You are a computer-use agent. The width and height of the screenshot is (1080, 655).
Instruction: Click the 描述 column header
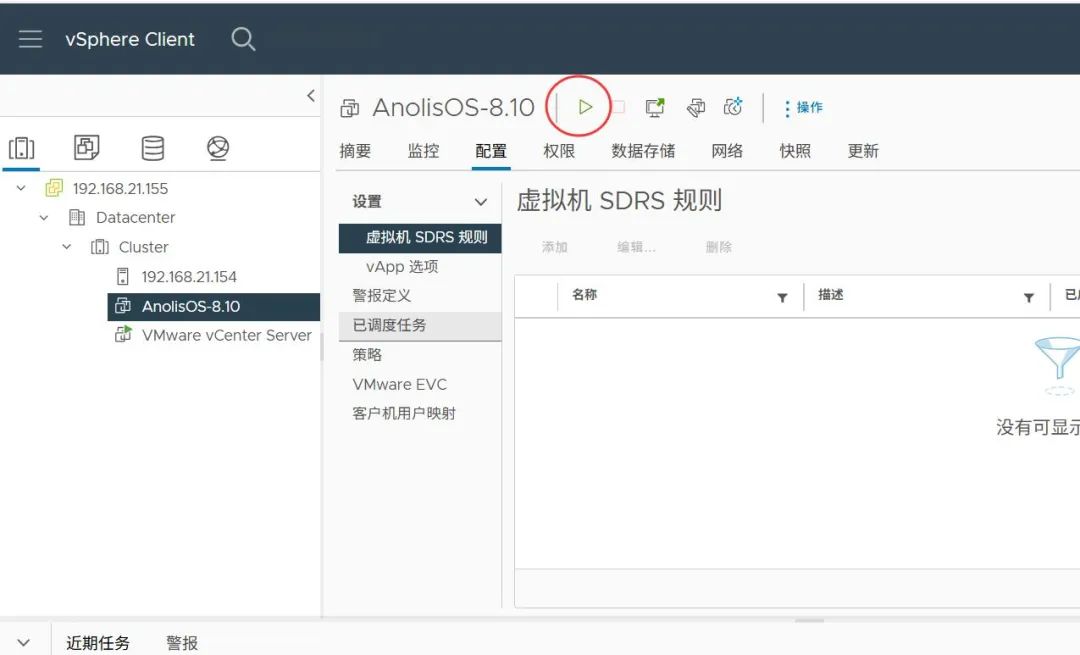click(831, 295)
